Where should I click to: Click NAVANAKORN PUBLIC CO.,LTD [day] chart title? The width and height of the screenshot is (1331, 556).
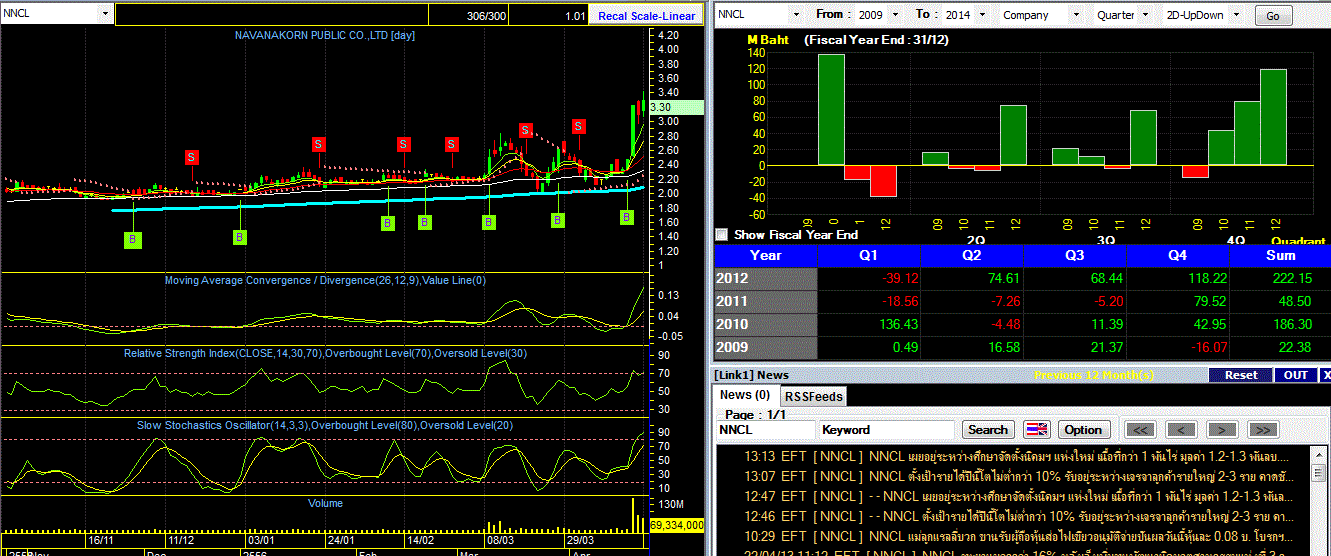(325, 35)
